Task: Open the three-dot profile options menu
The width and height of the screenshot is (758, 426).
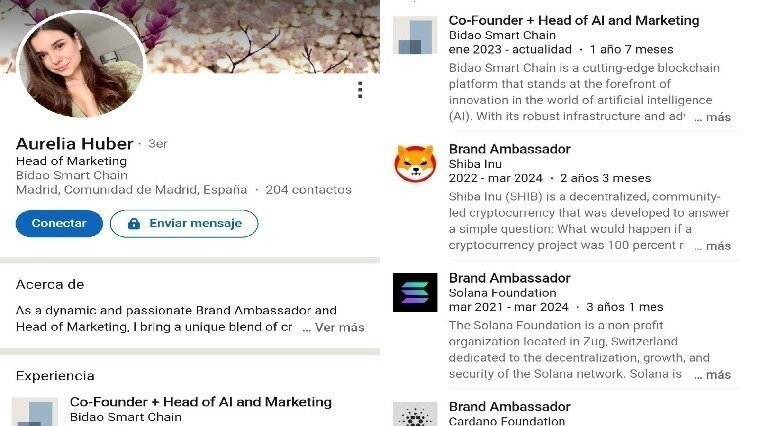Action: pyautogui.click(x=360, y=90)
